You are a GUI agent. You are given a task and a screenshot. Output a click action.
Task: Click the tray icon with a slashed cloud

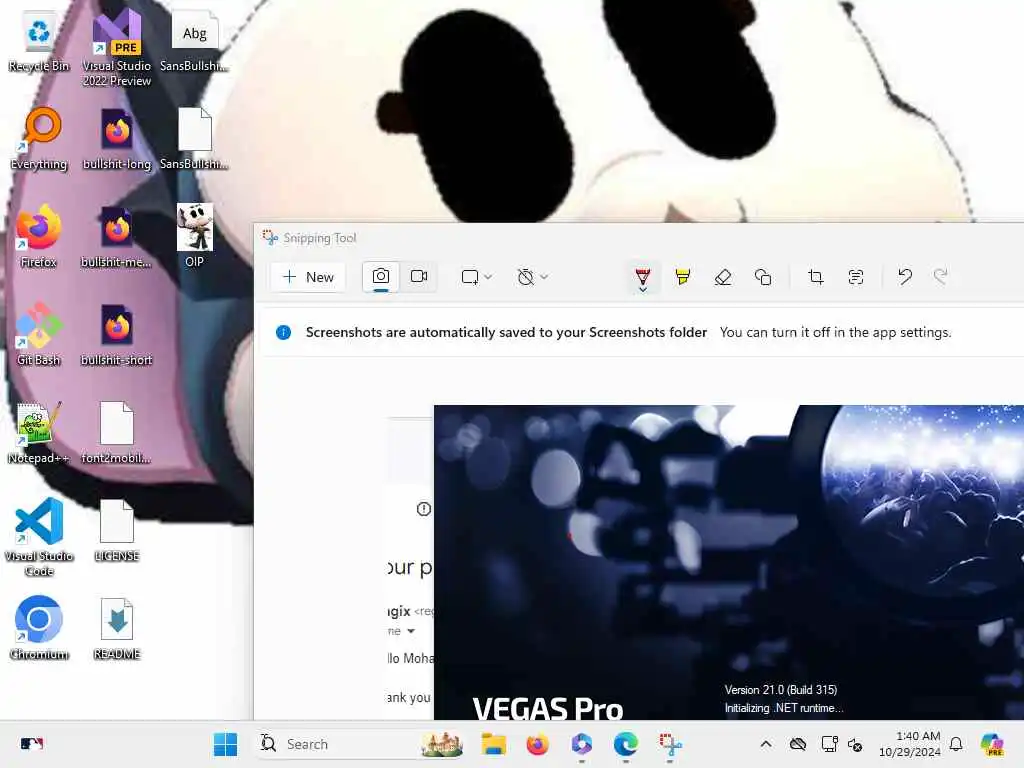(x=797, y=744)
